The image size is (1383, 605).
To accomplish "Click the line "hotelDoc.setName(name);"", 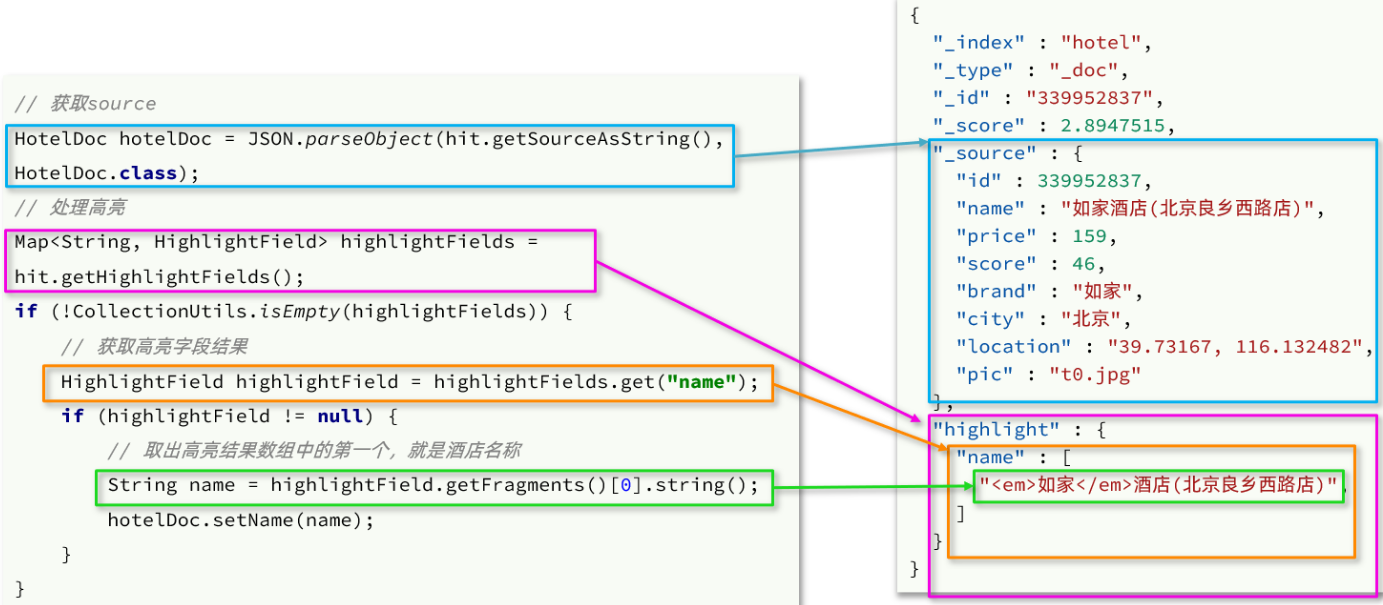I will 240,520.
